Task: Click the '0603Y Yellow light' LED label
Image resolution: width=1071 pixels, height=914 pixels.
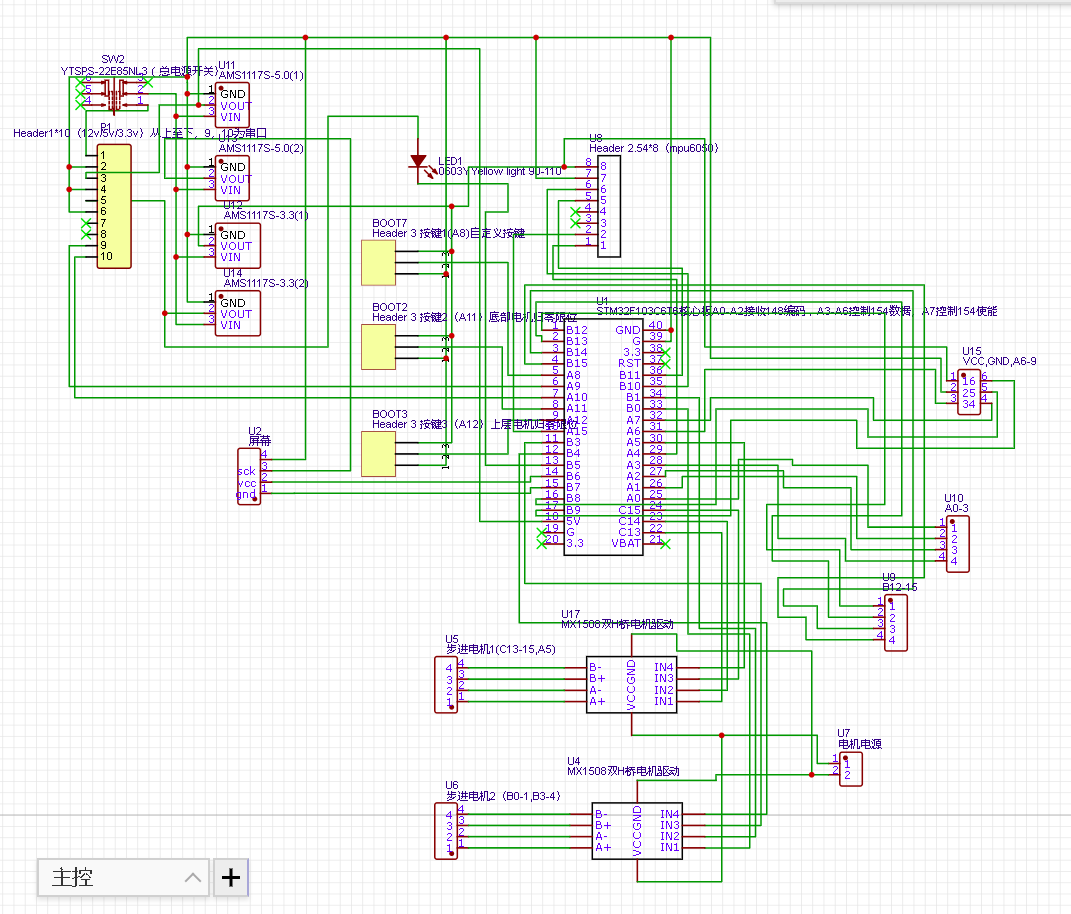Action: coord(500,171)
